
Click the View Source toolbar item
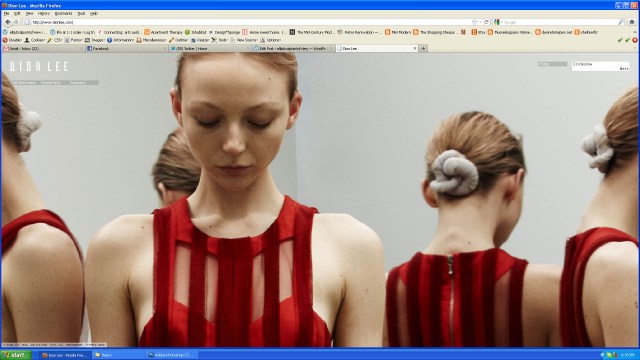[244, 40]
